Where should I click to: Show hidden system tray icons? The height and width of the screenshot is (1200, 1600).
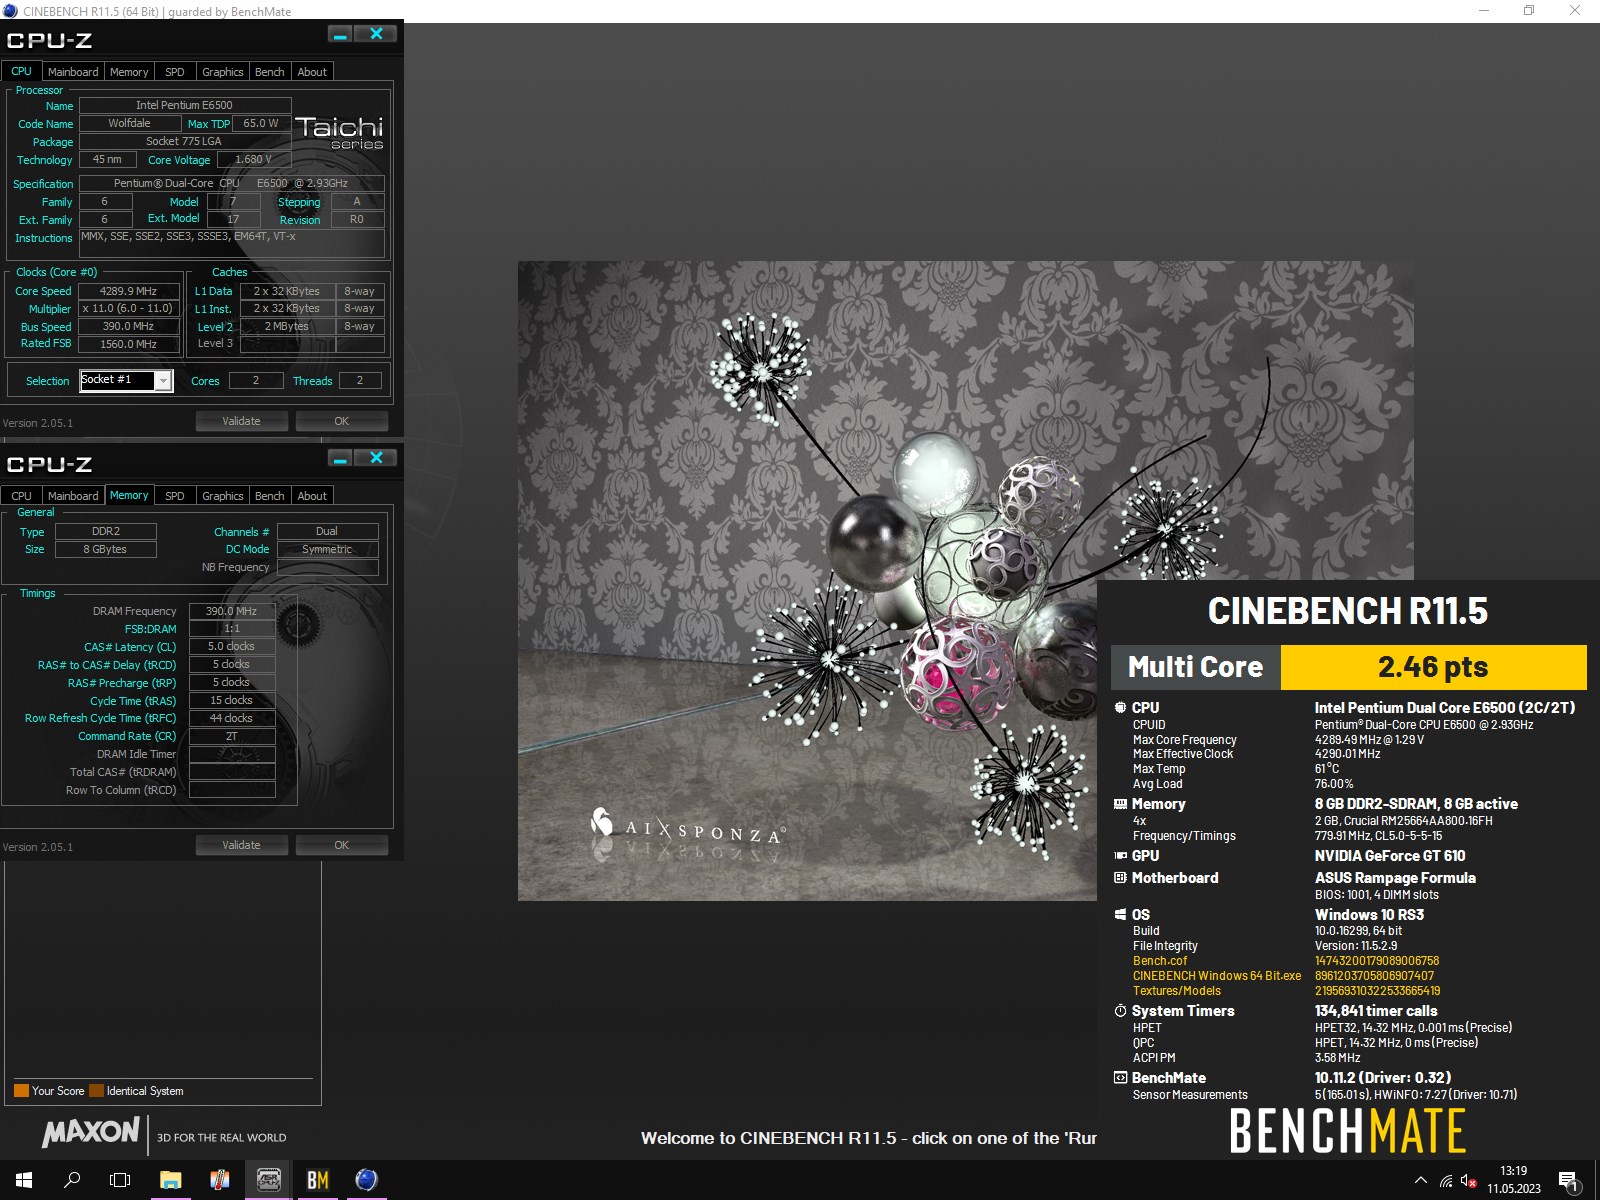(1420, 1181)
